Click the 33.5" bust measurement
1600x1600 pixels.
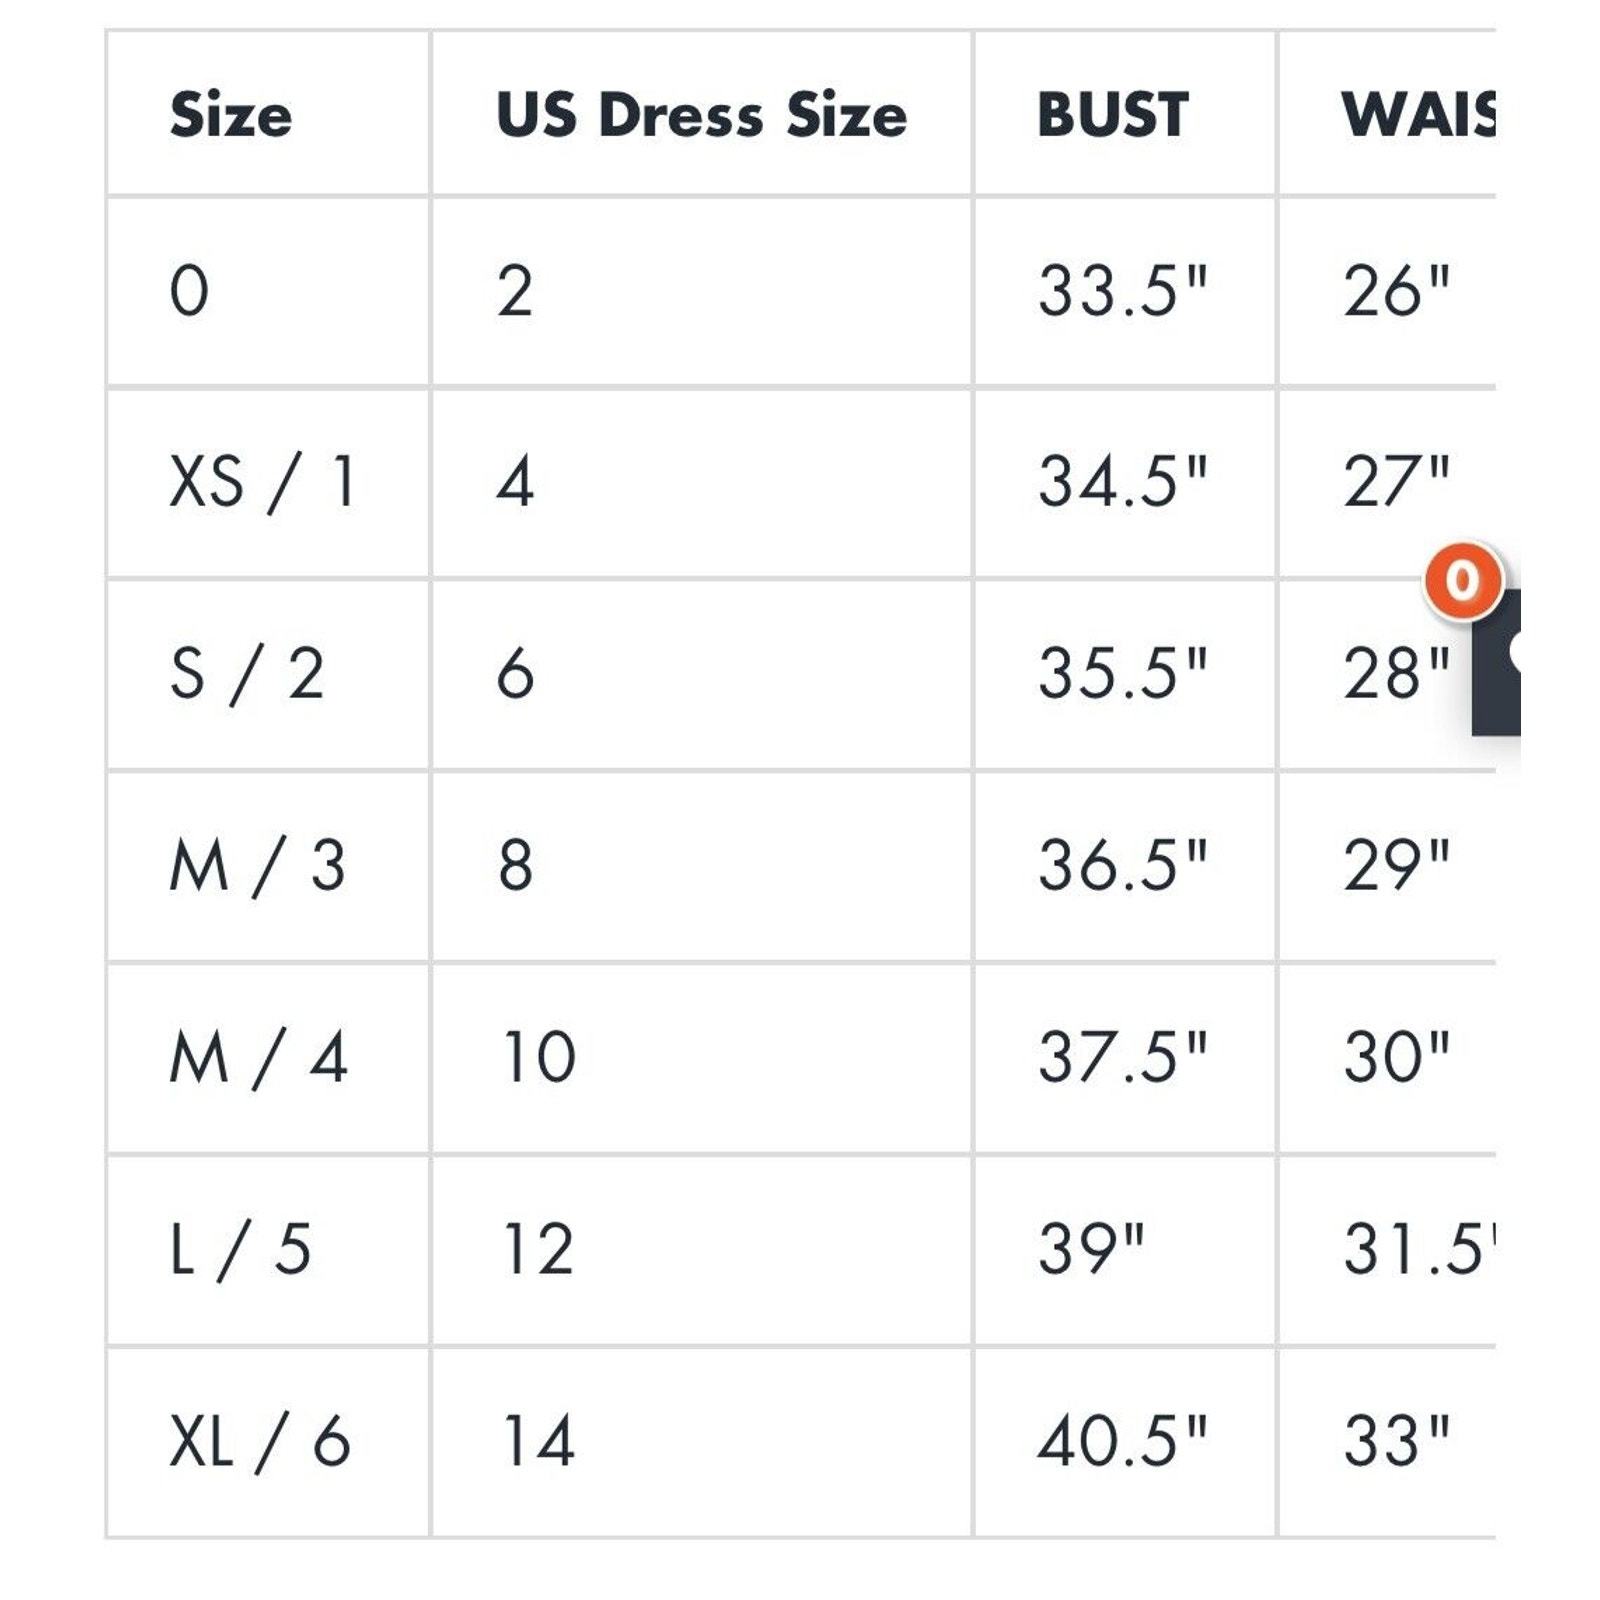(1122, 292)
